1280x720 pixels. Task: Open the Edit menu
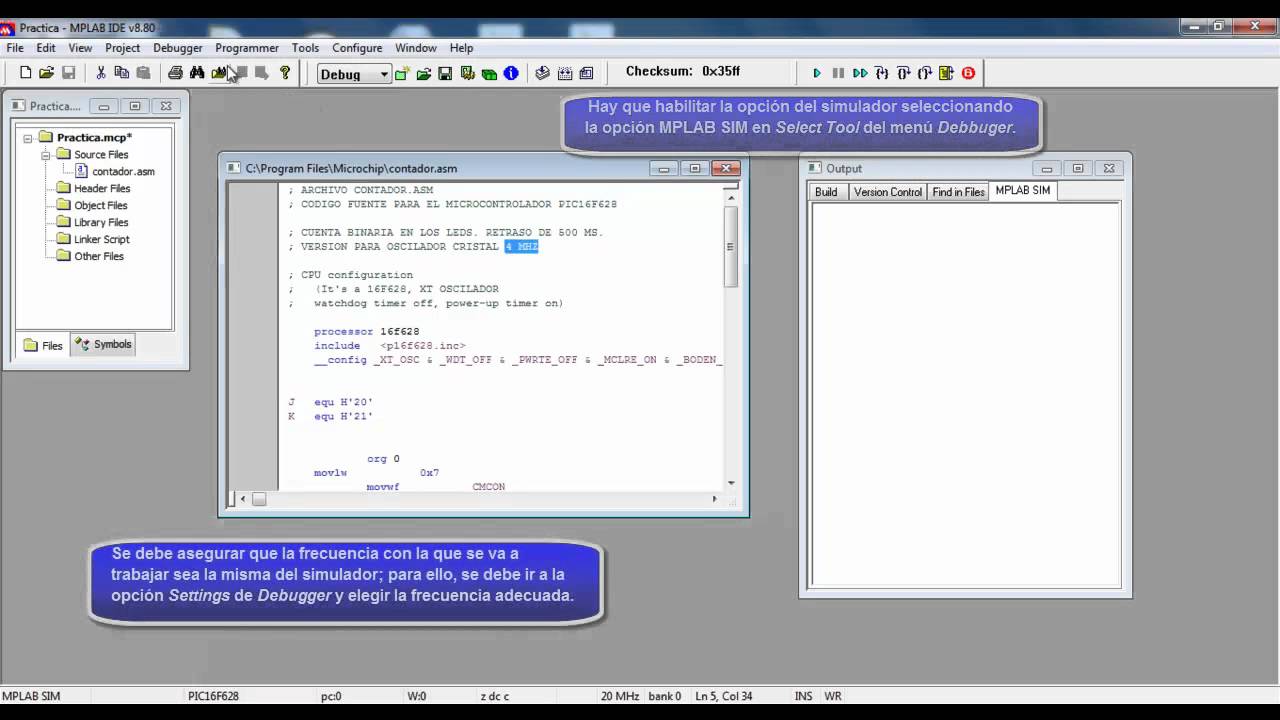point(46,48)
